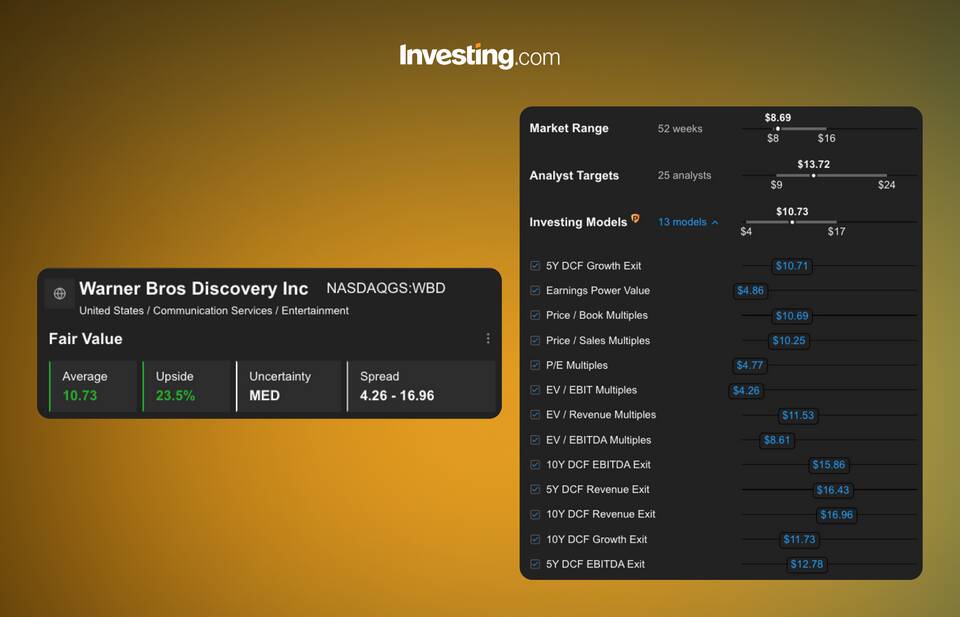The image size is (960, 617).
Task: Click the Average 10.73 fair value card
Action: [x=93, y=386]
